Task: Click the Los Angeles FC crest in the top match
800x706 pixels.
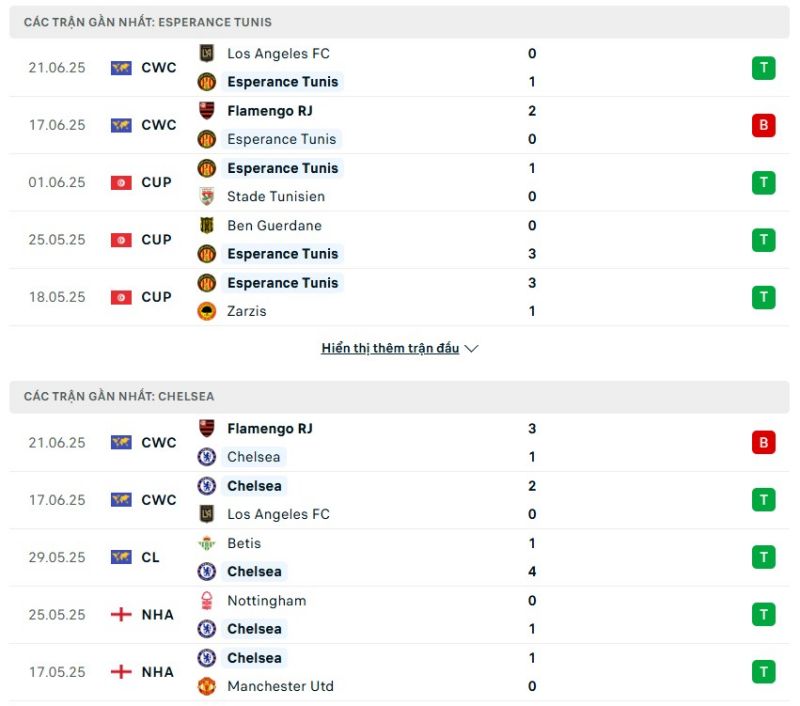Action: coord(207,53)
